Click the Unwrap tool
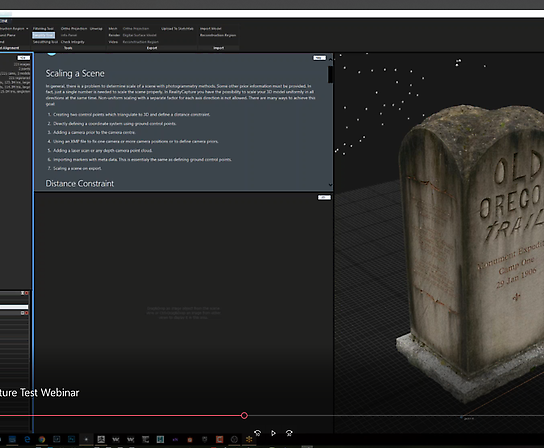Image resolution: width=544 pixels, height=448 pixels. coord(96,28)
